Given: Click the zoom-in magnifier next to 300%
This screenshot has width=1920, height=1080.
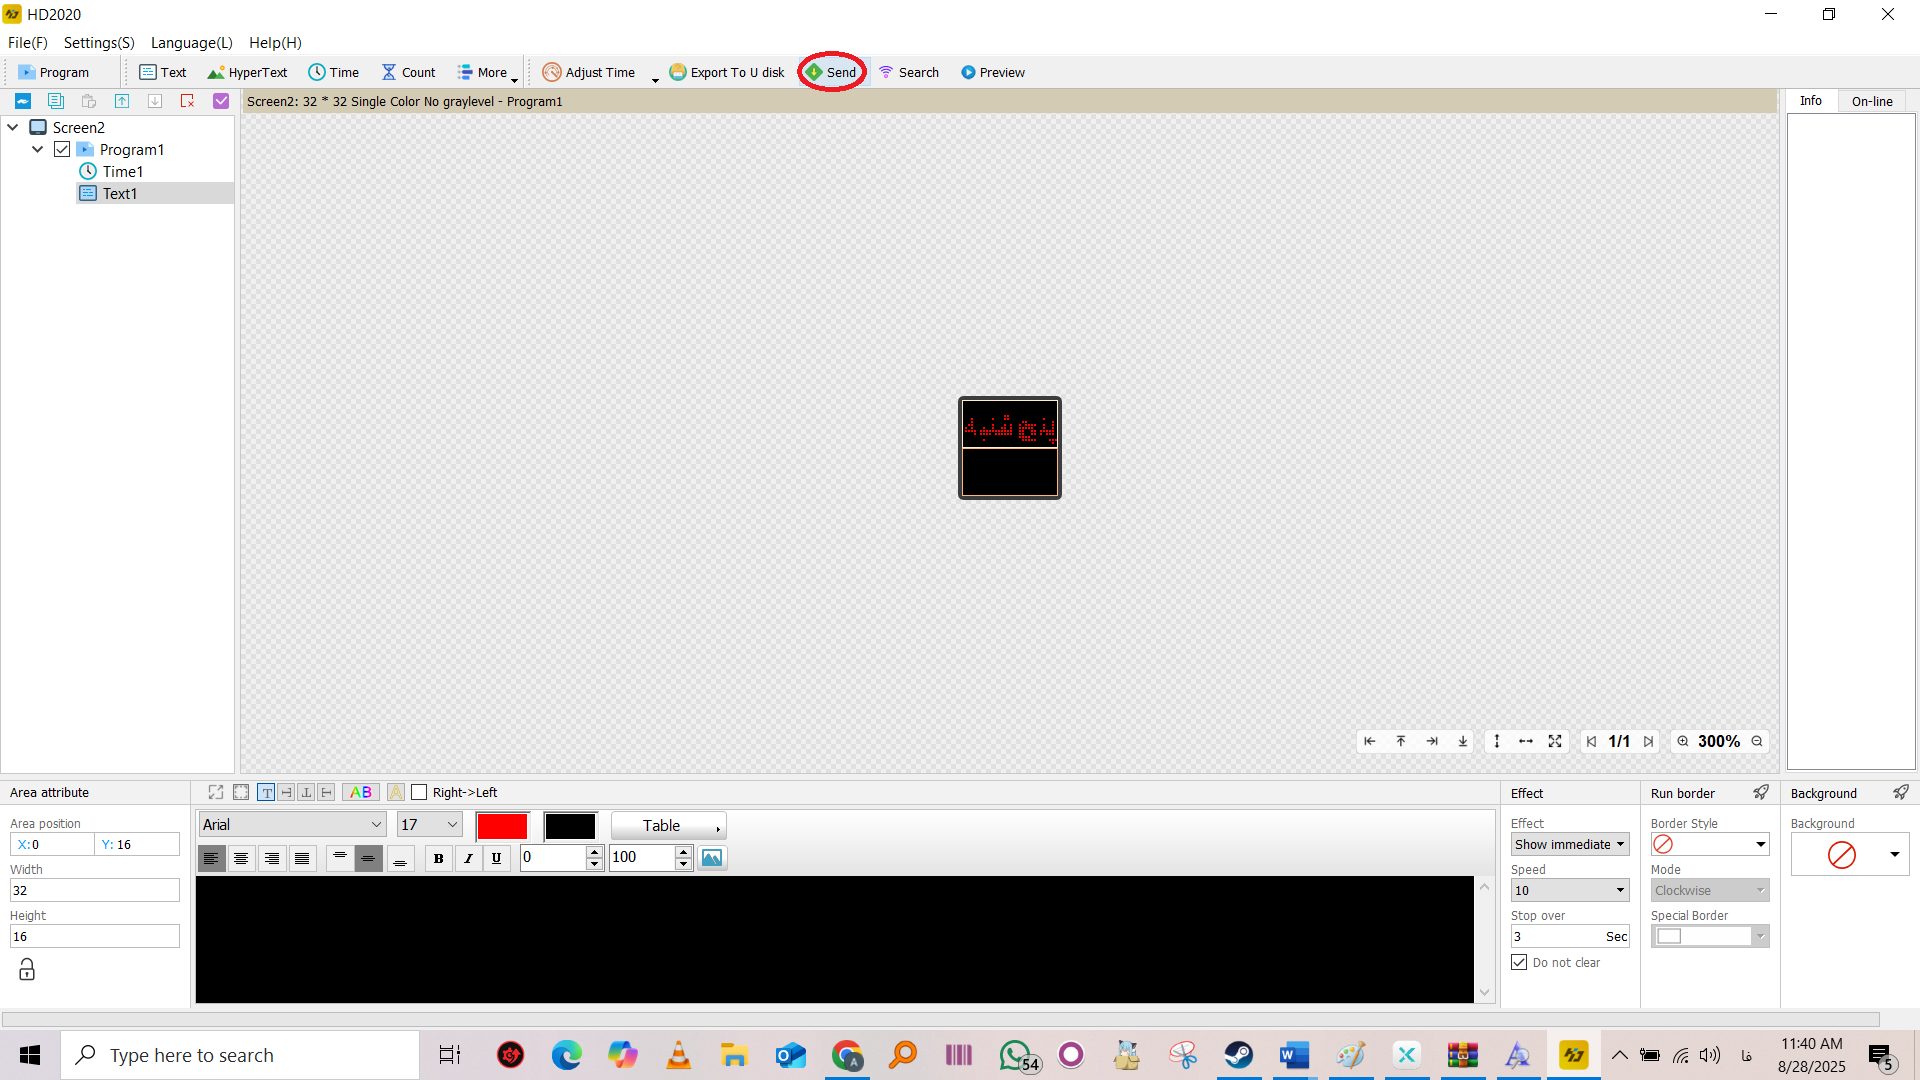Looking at the screenshot, I should pyautogui.click(x=1683, y=741).
